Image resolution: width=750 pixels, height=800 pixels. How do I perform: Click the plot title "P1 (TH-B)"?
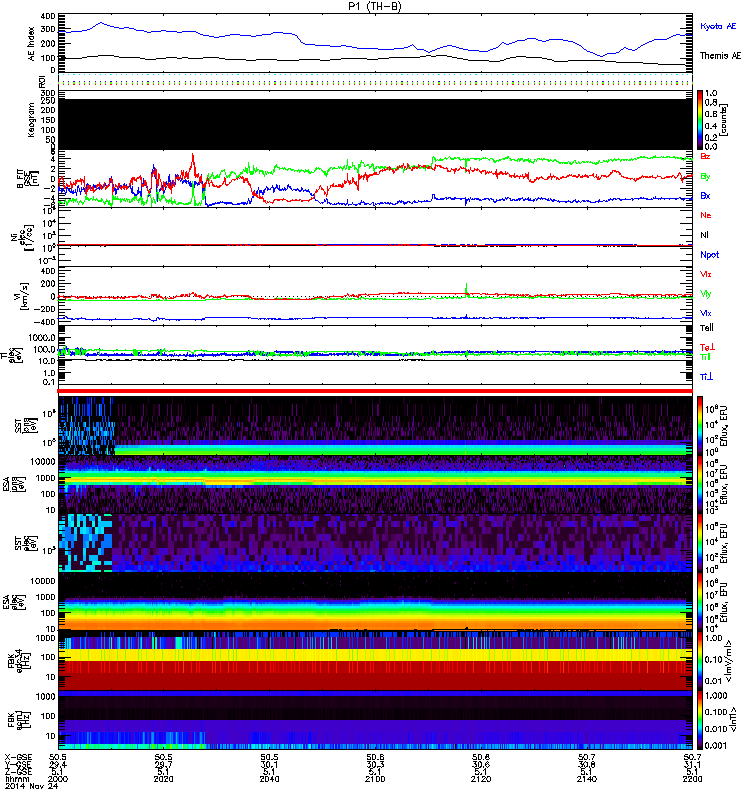coord(374,6)
